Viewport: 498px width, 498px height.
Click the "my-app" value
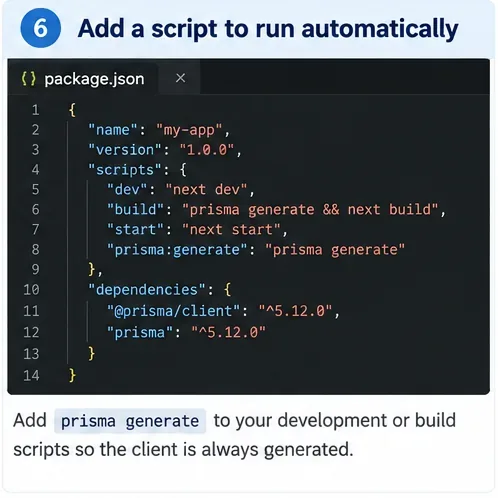coord(189,130)
